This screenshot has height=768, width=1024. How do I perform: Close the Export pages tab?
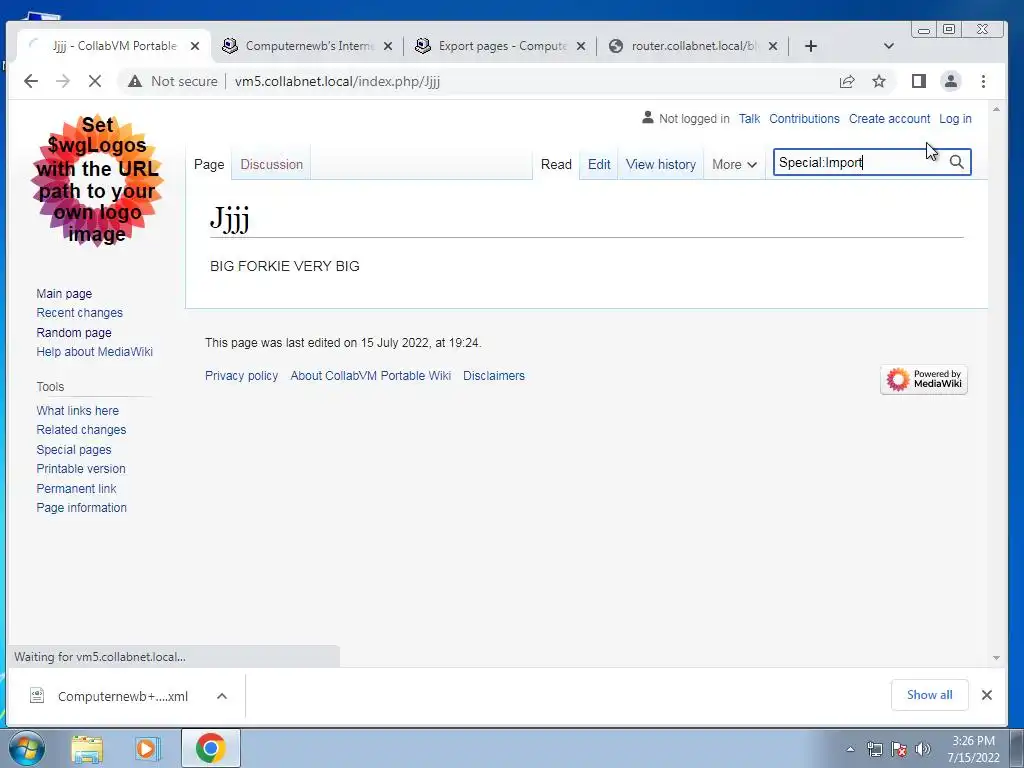[581, 46]
